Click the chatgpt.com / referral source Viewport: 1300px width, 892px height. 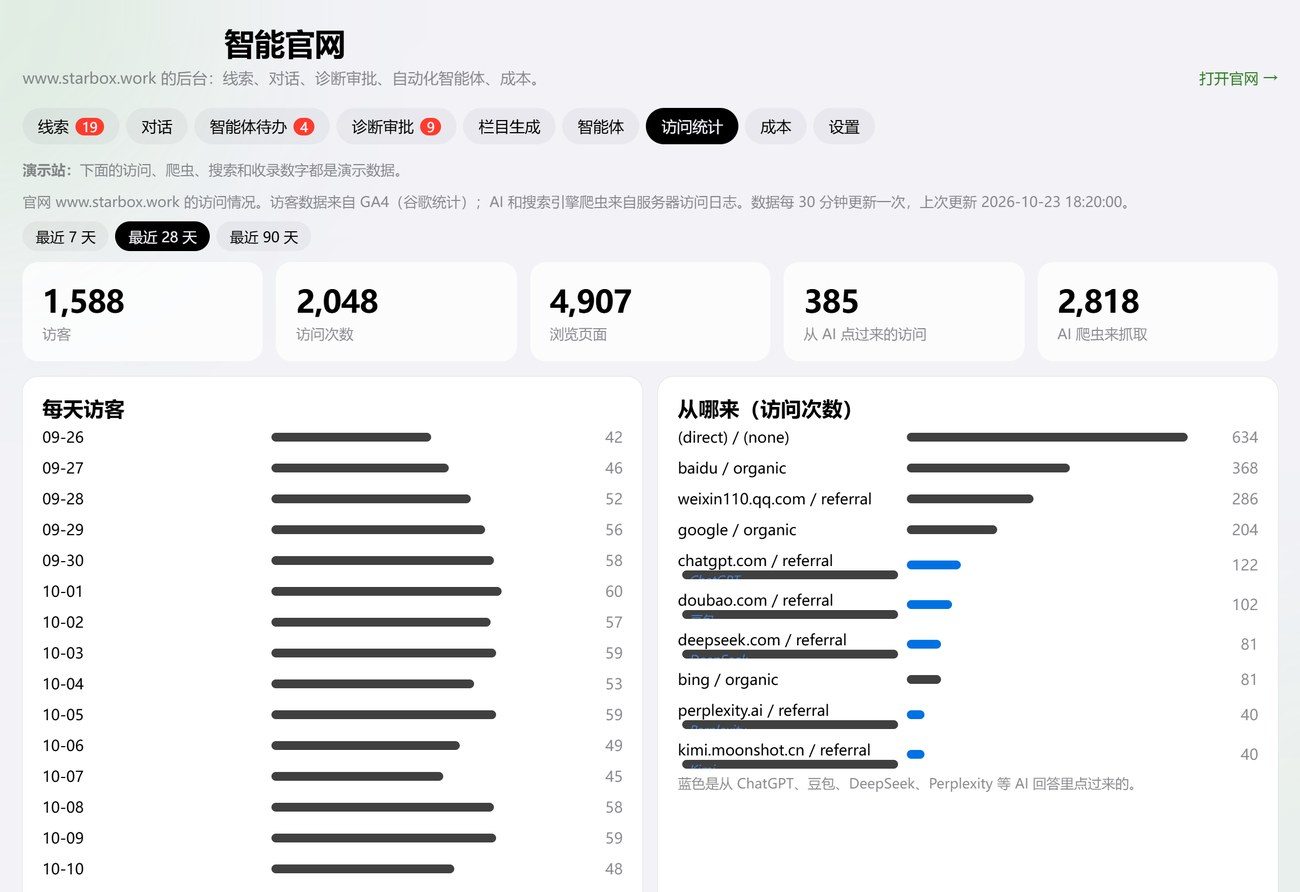(755, 561)
